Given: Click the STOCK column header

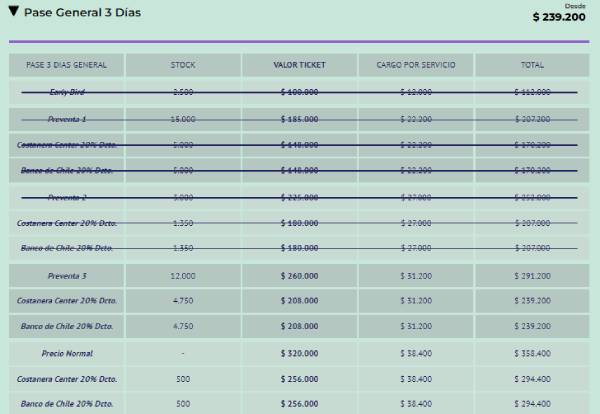Looking at the screenshot, I should tap(183, 65).
